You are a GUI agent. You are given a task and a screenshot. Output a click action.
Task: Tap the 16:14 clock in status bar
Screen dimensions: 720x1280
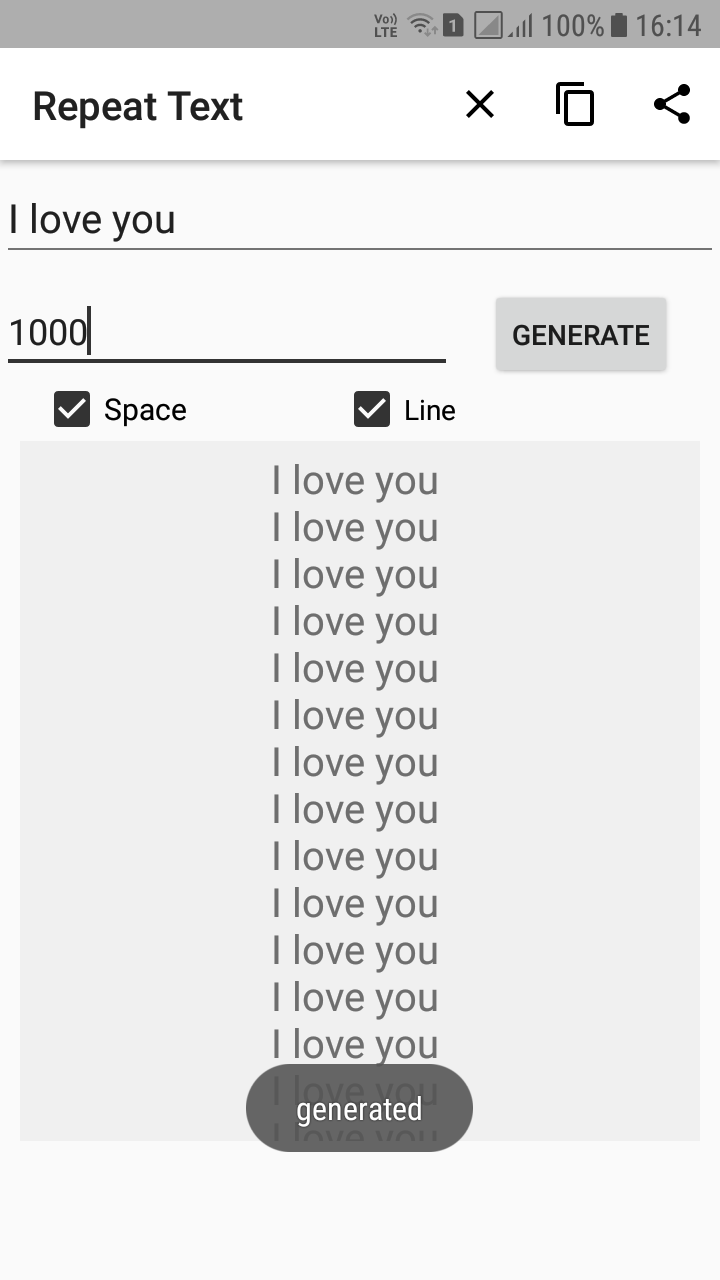point(668,25)
